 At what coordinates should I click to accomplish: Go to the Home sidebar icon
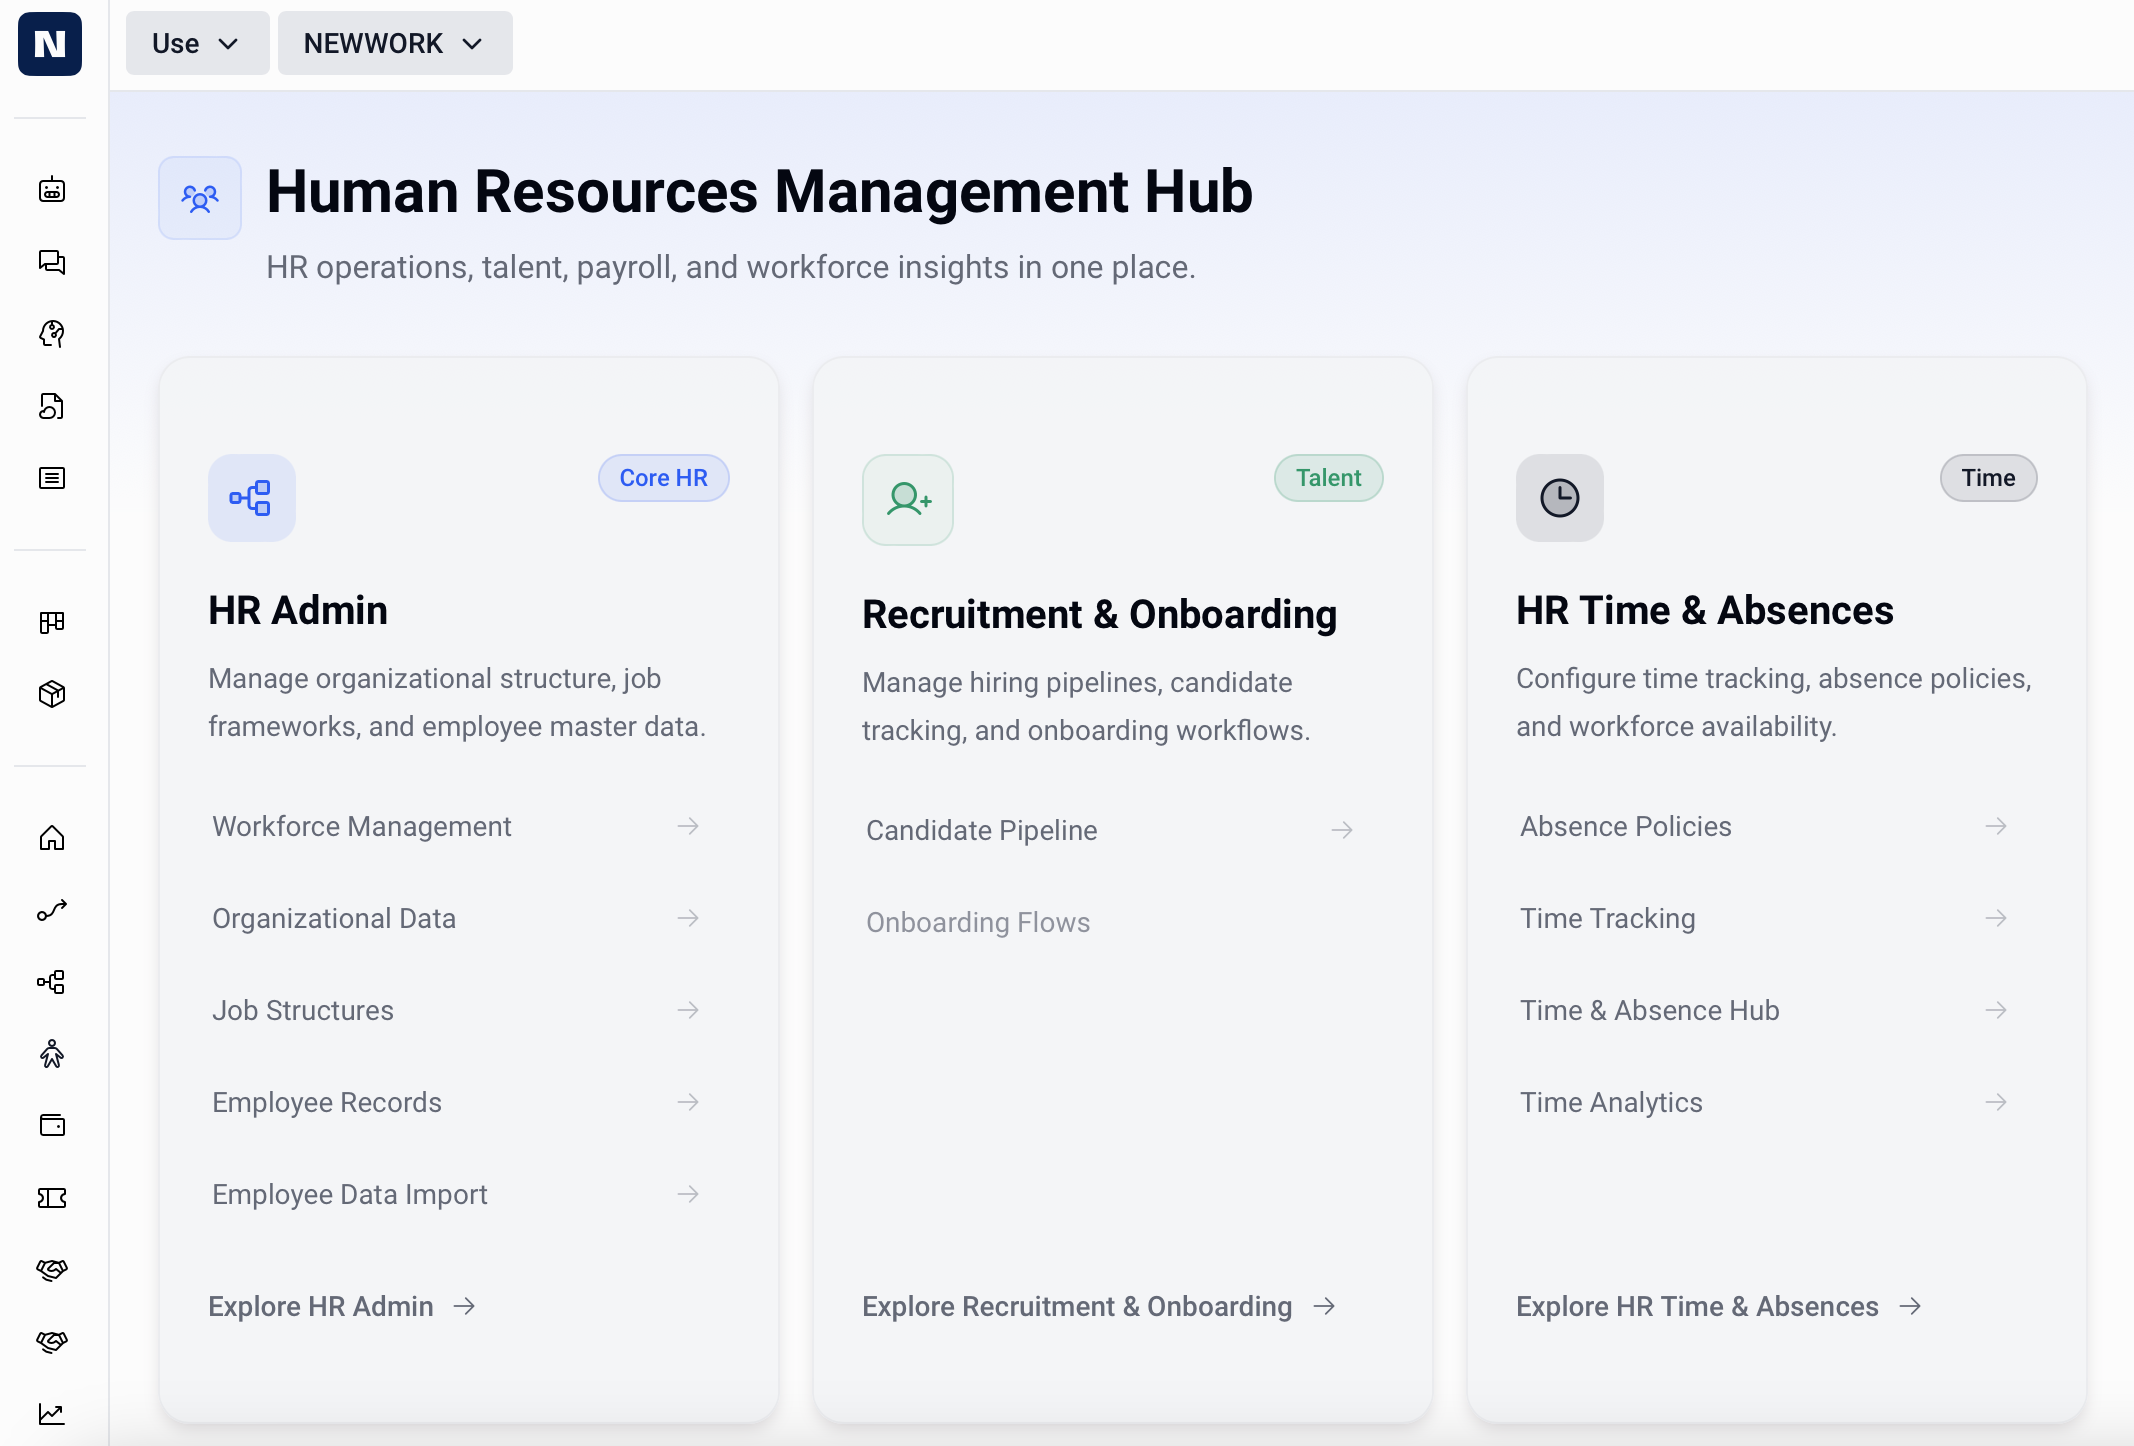[x=52, y=838]
